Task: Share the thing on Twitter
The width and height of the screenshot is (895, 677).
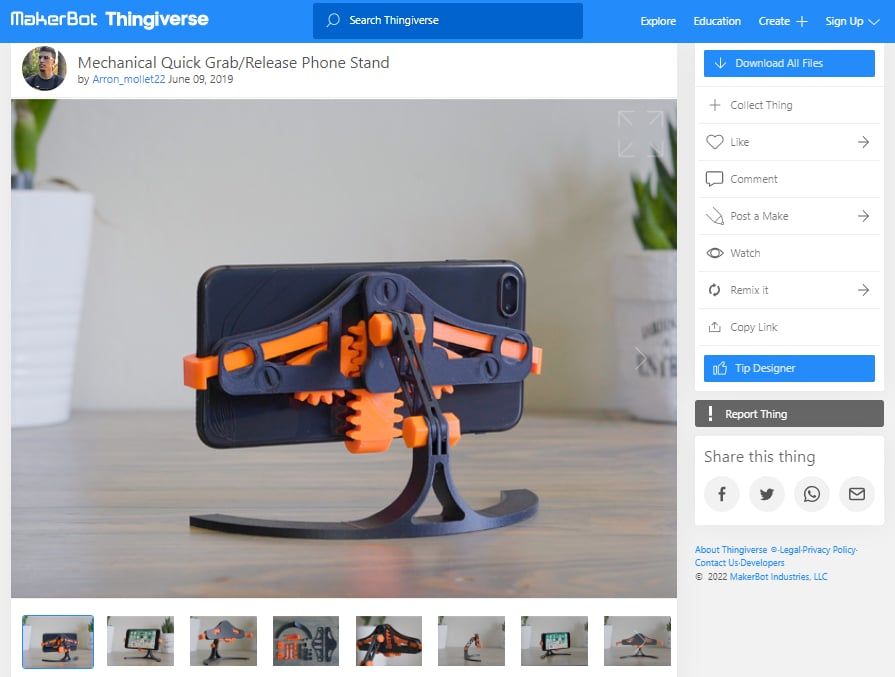Action: [767, 494]
